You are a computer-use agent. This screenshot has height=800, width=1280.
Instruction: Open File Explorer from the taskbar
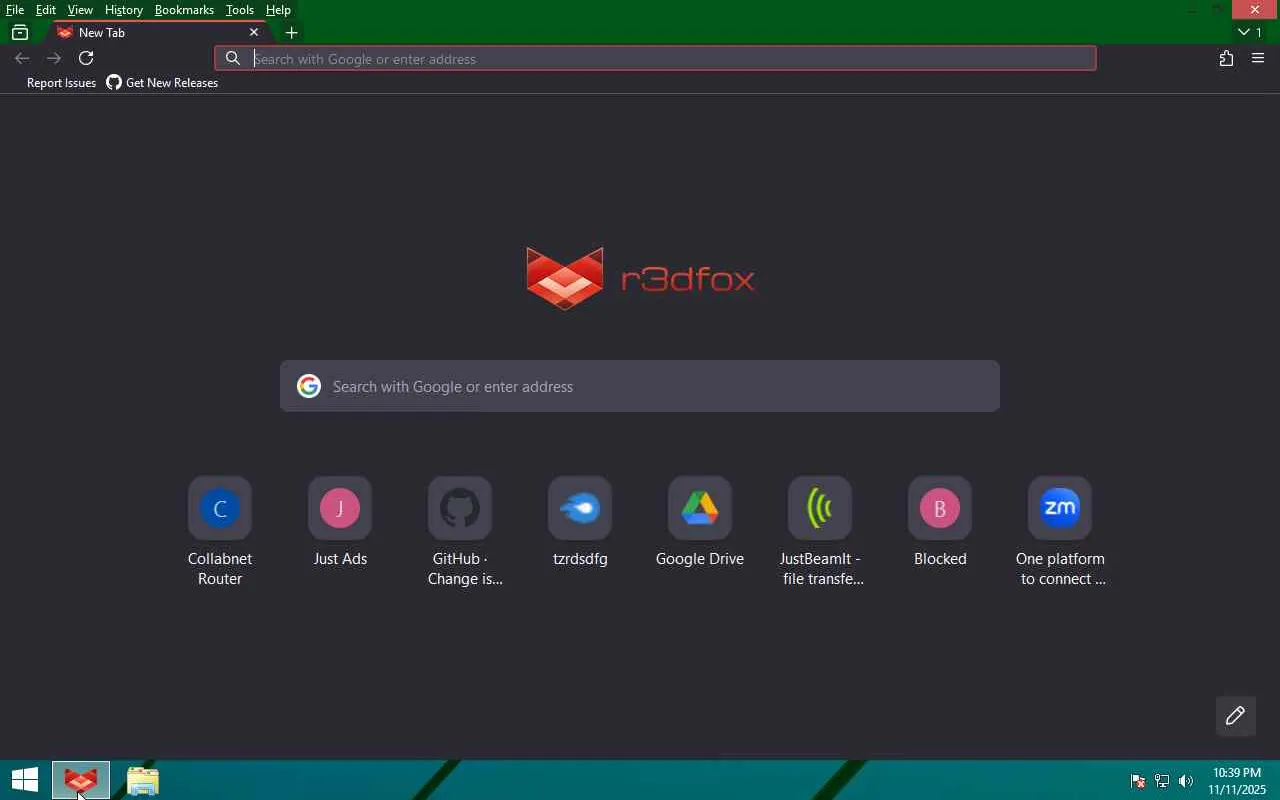pos(143,781)
